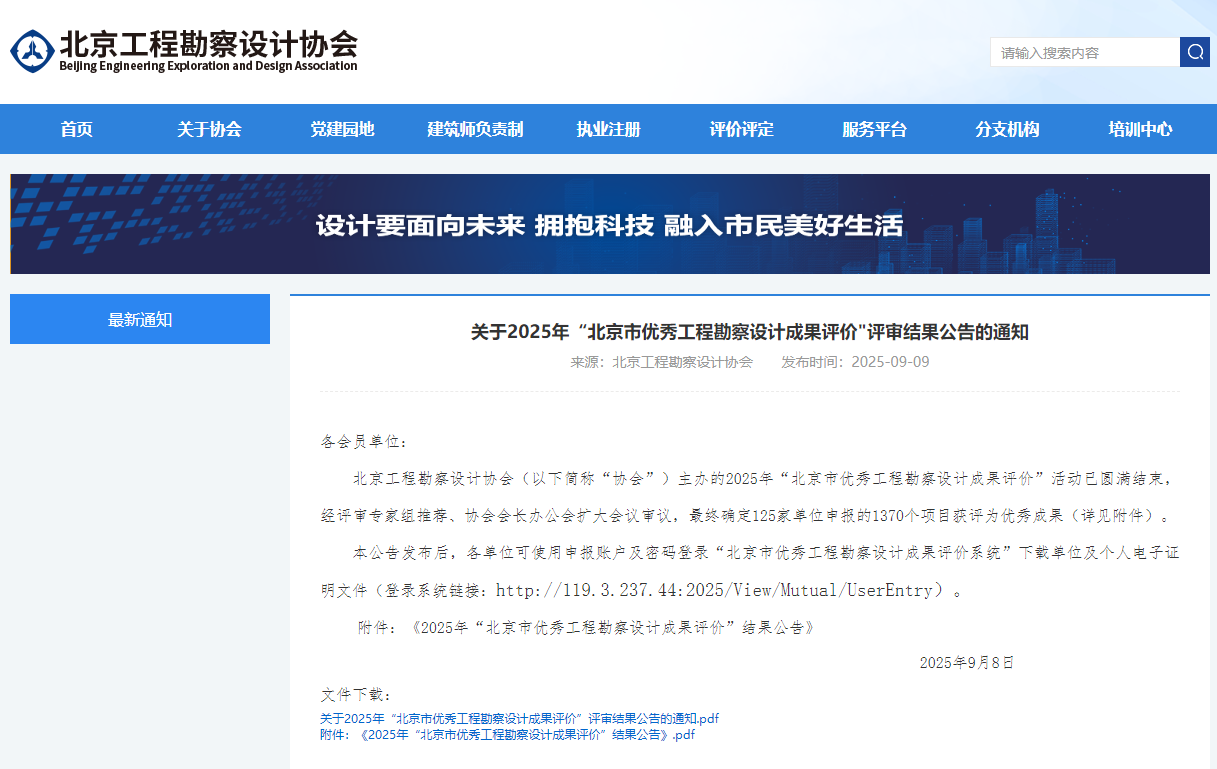The width and height of the screenshot is (1217, 769).
Task: Click the banner 设计要面向未来 image
Action: coord(610,224)
